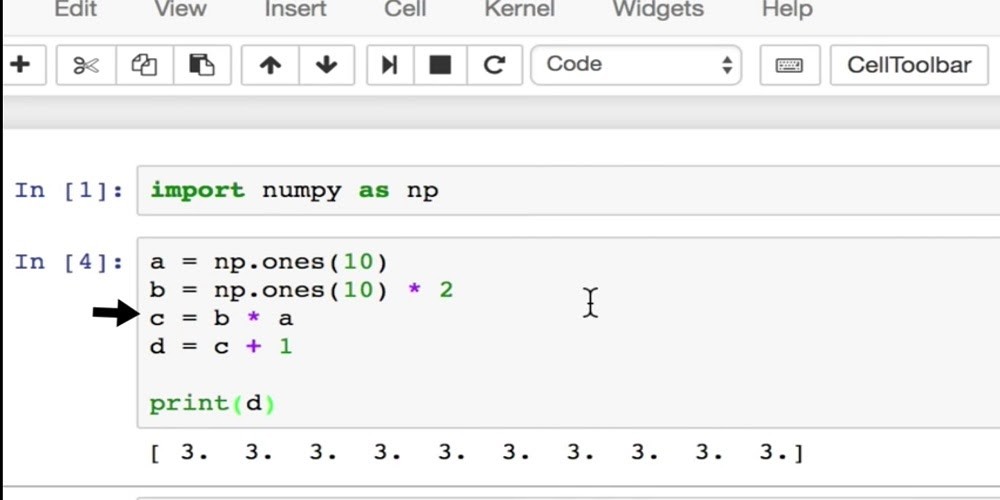The width and height of the screenshot is (1000, 500).
Task: Restart kernel using circular arrow icon
Action: coord(494,65)
